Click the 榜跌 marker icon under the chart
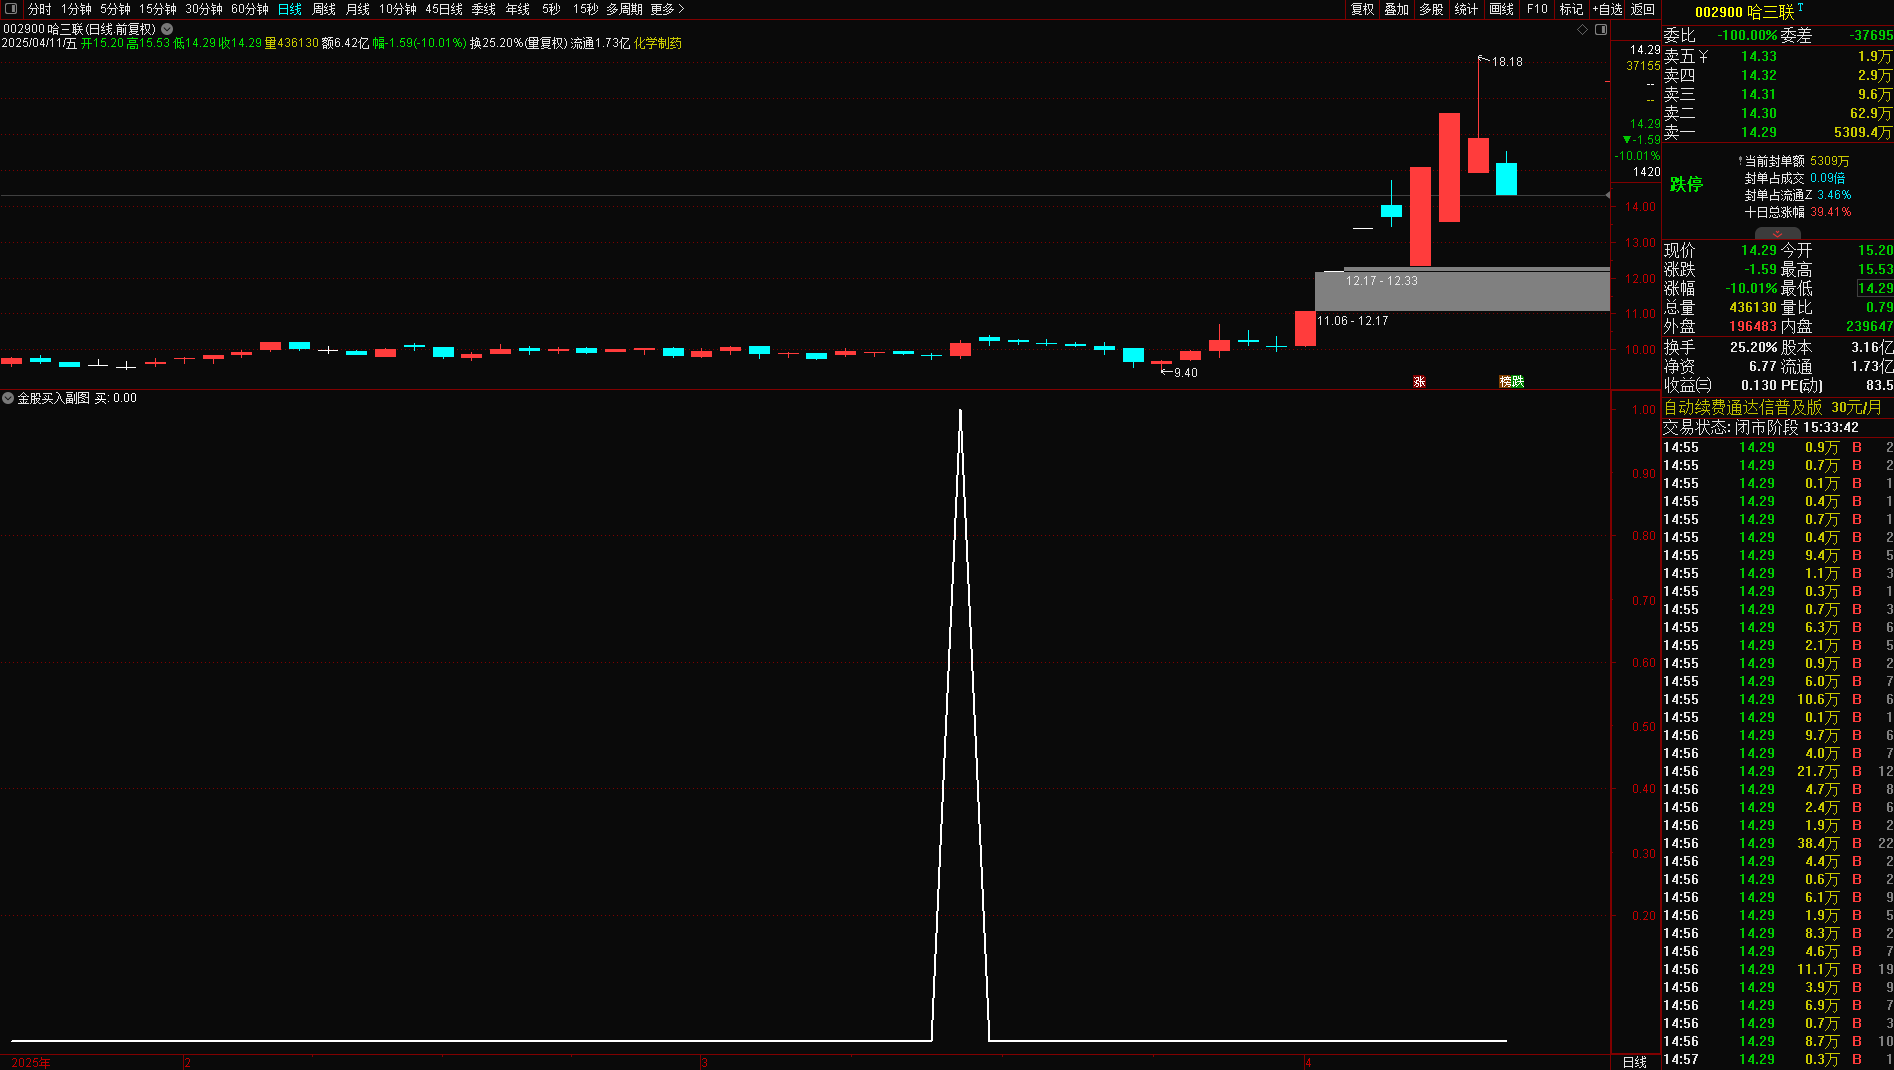The height and width of the screenshot is (1070, 1894). [x=1511, y=382]
